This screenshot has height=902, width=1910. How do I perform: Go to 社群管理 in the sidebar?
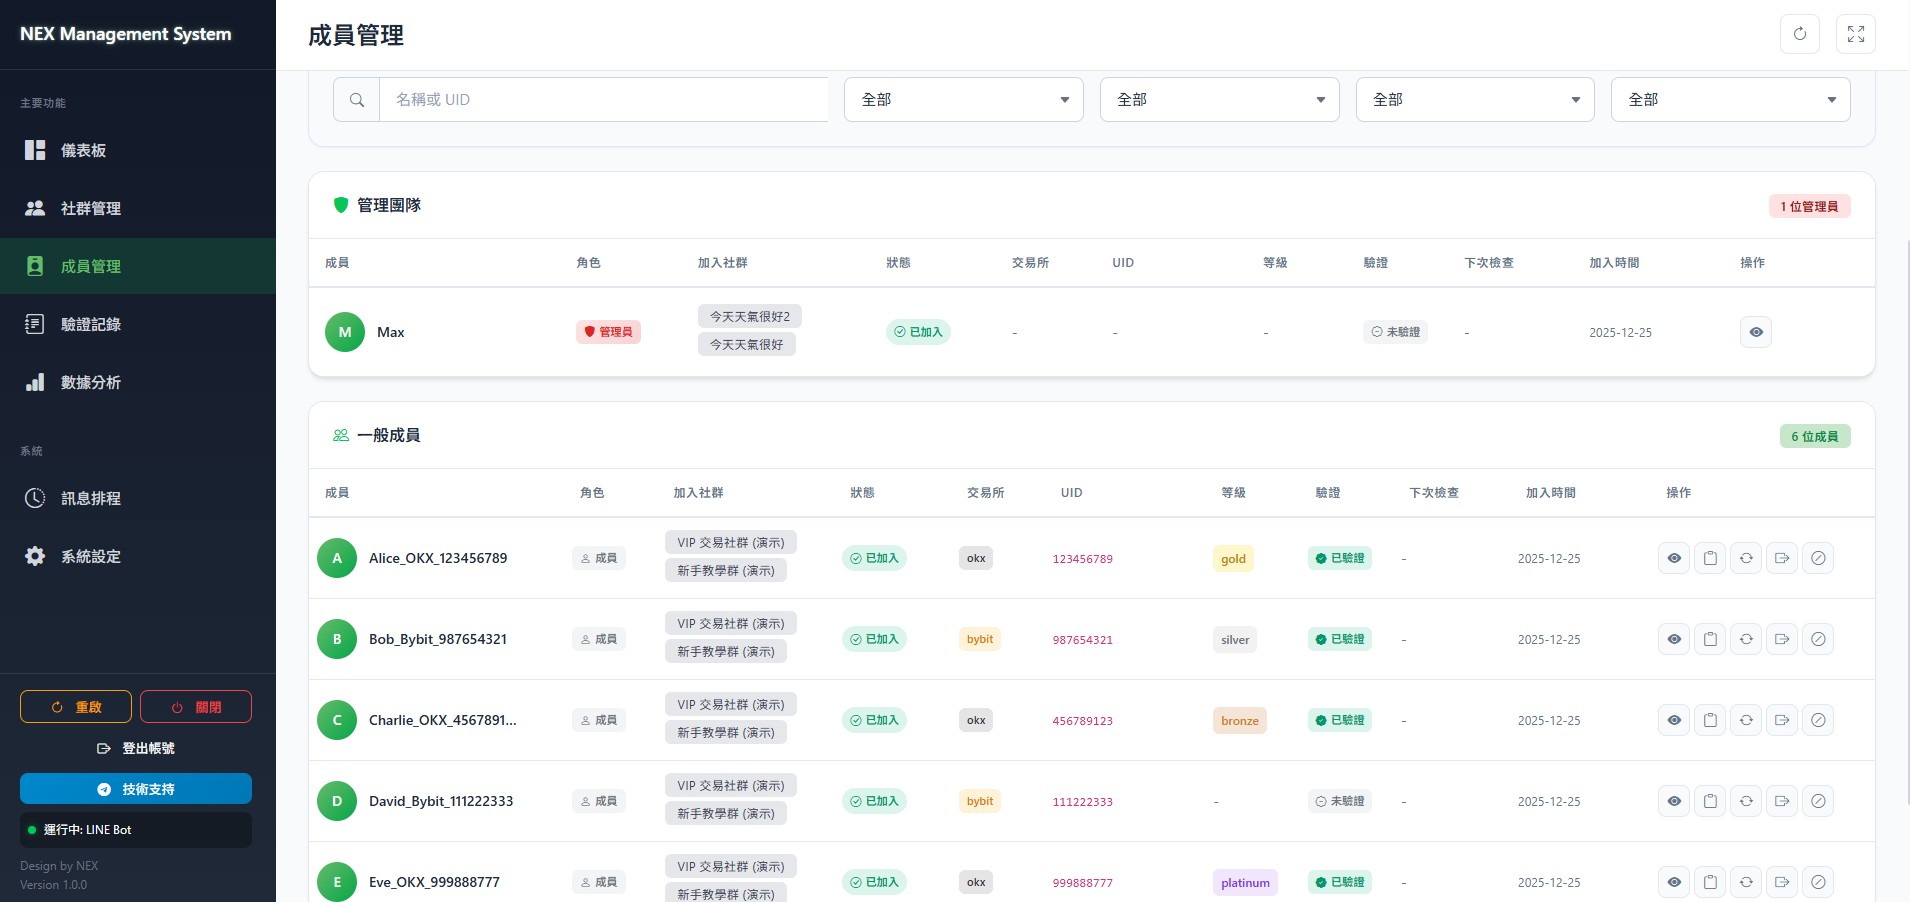pos(90,208)
